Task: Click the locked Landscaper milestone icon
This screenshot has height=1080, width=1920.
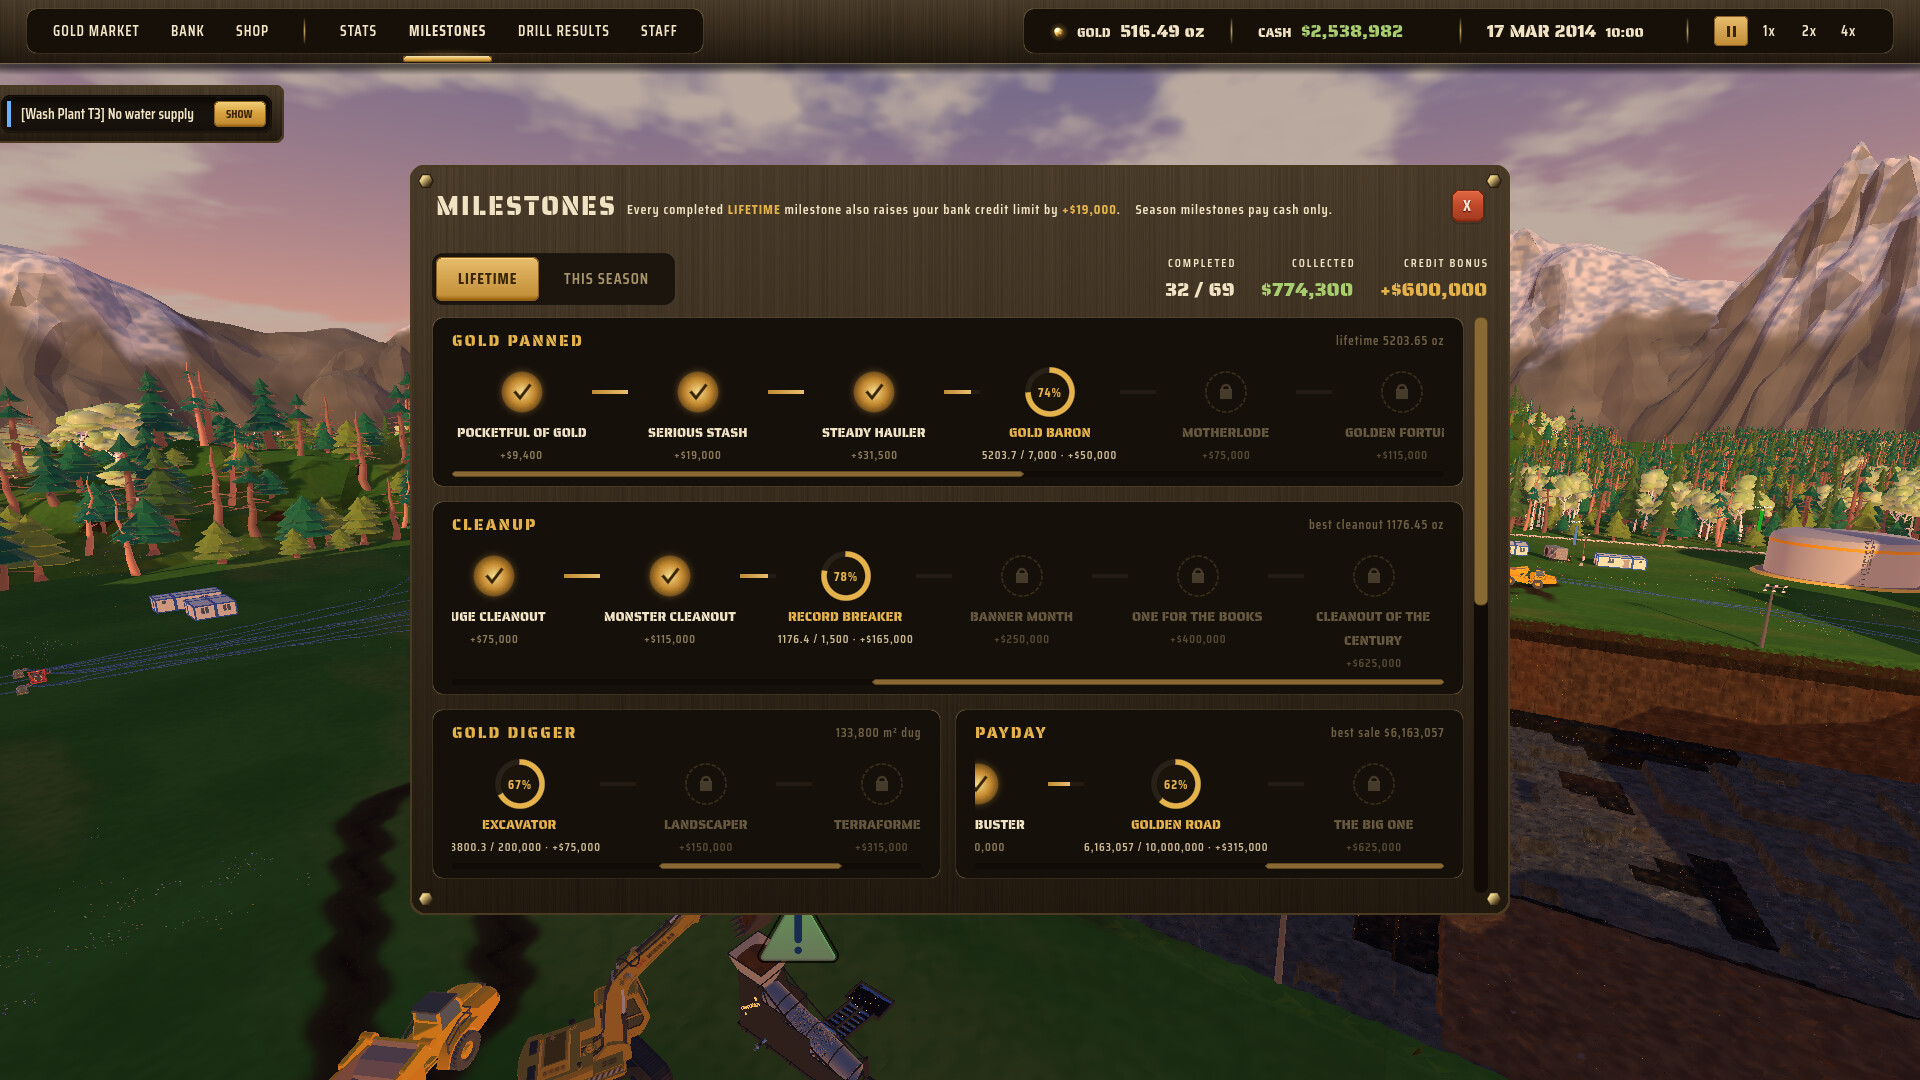Action: 705,784
